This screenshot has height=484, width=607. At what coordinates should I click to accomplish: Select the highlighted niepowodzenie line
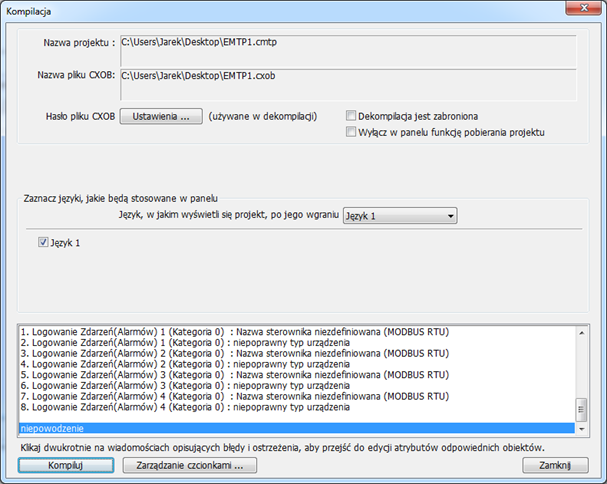[x=297, y=428]
